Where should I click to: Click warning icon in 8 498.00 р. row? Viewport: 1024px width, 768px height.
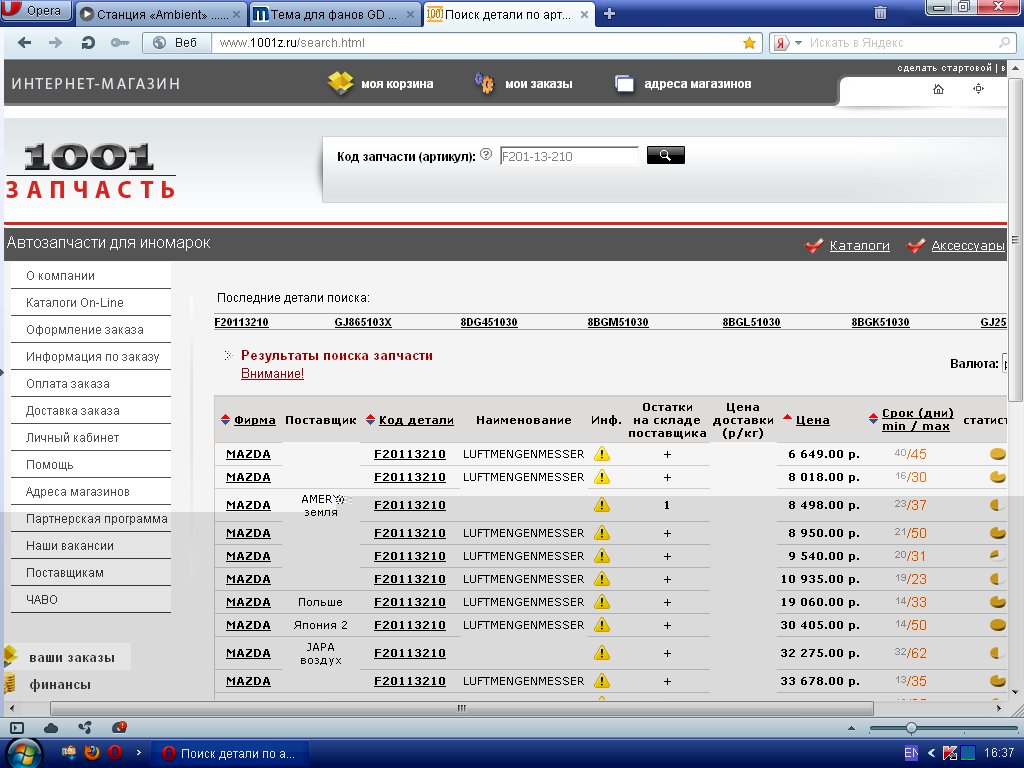point(602,505)
